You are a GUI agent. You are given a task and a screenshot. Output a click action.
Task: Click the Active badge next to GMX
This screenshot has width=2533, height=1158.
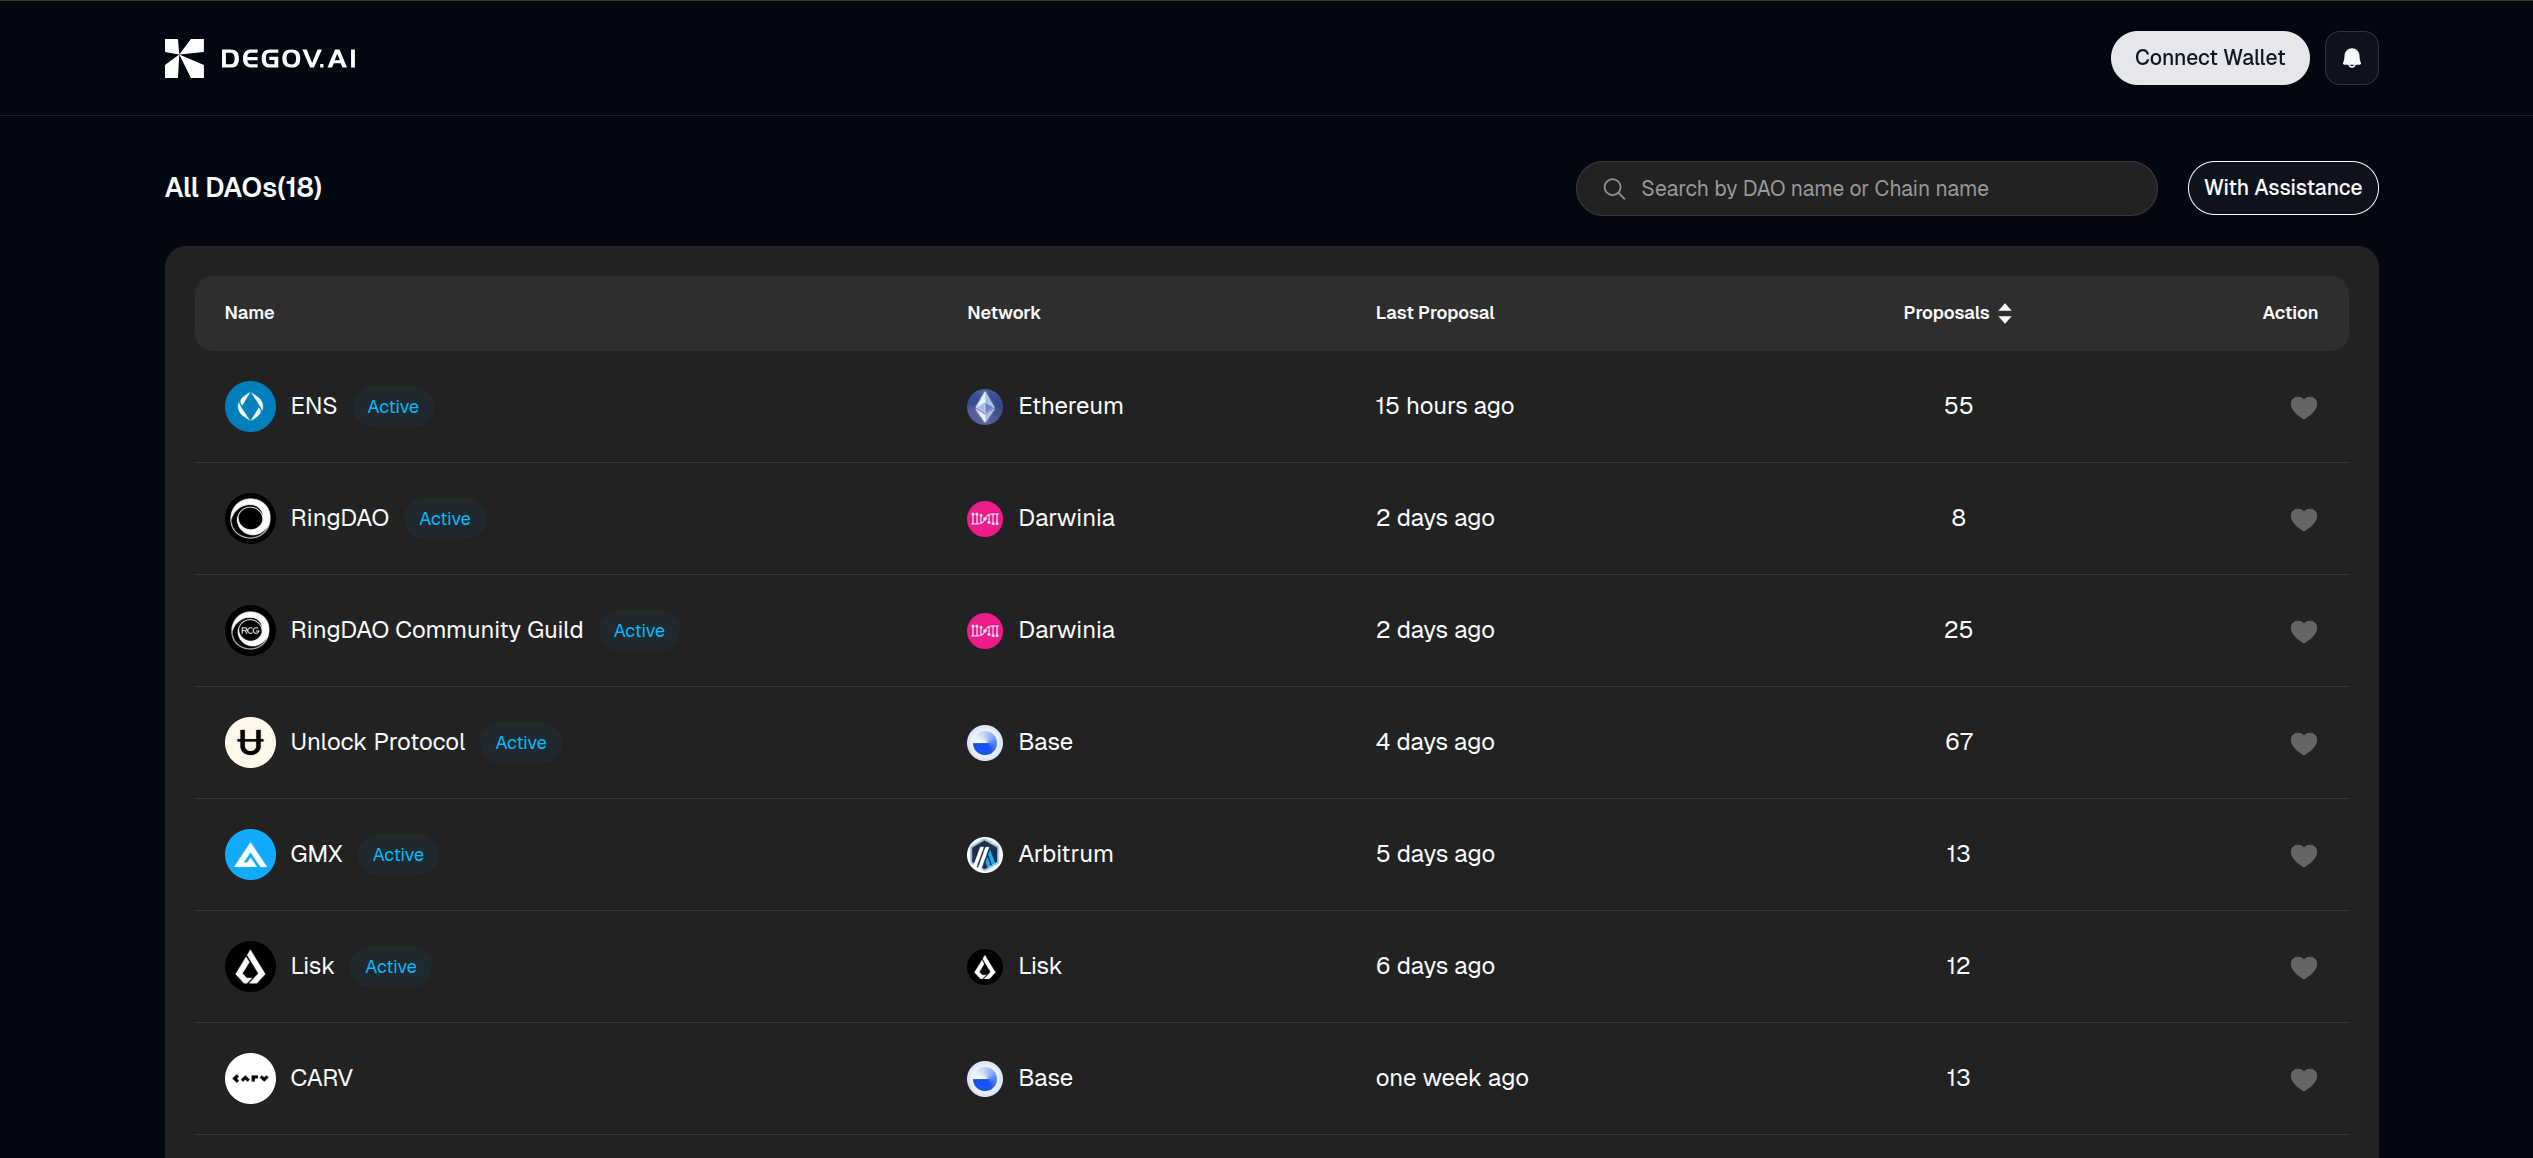[398, 855]
